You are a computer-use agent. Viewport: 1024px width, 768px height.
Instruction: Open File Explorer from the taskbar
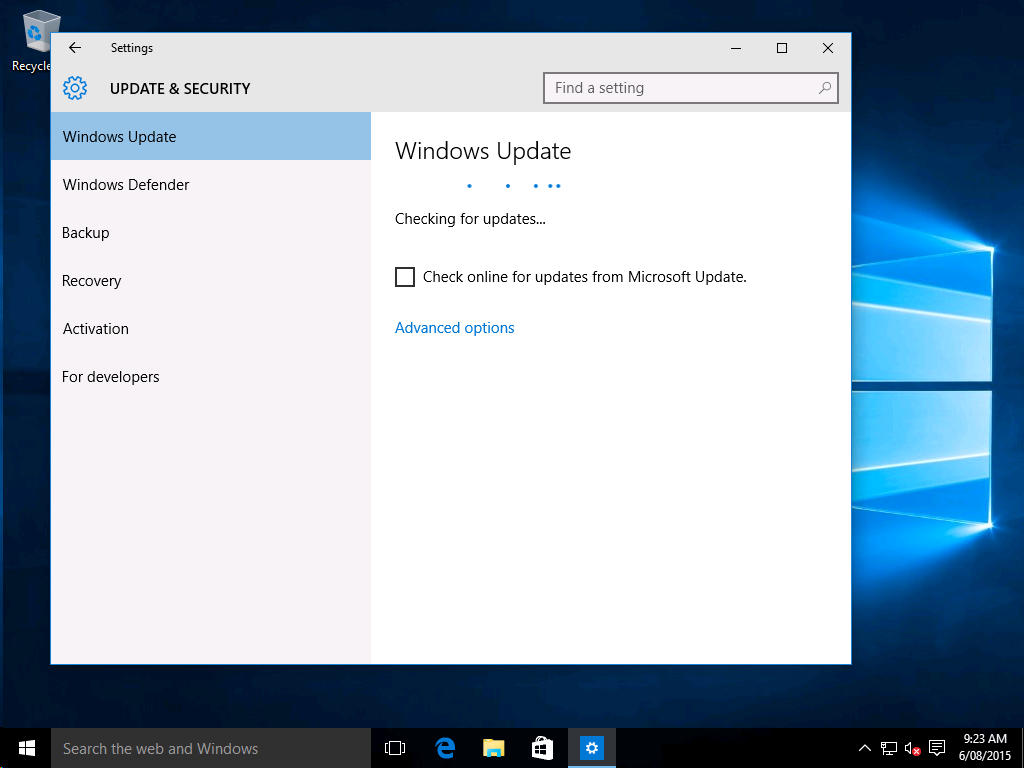tap(494, 748)
